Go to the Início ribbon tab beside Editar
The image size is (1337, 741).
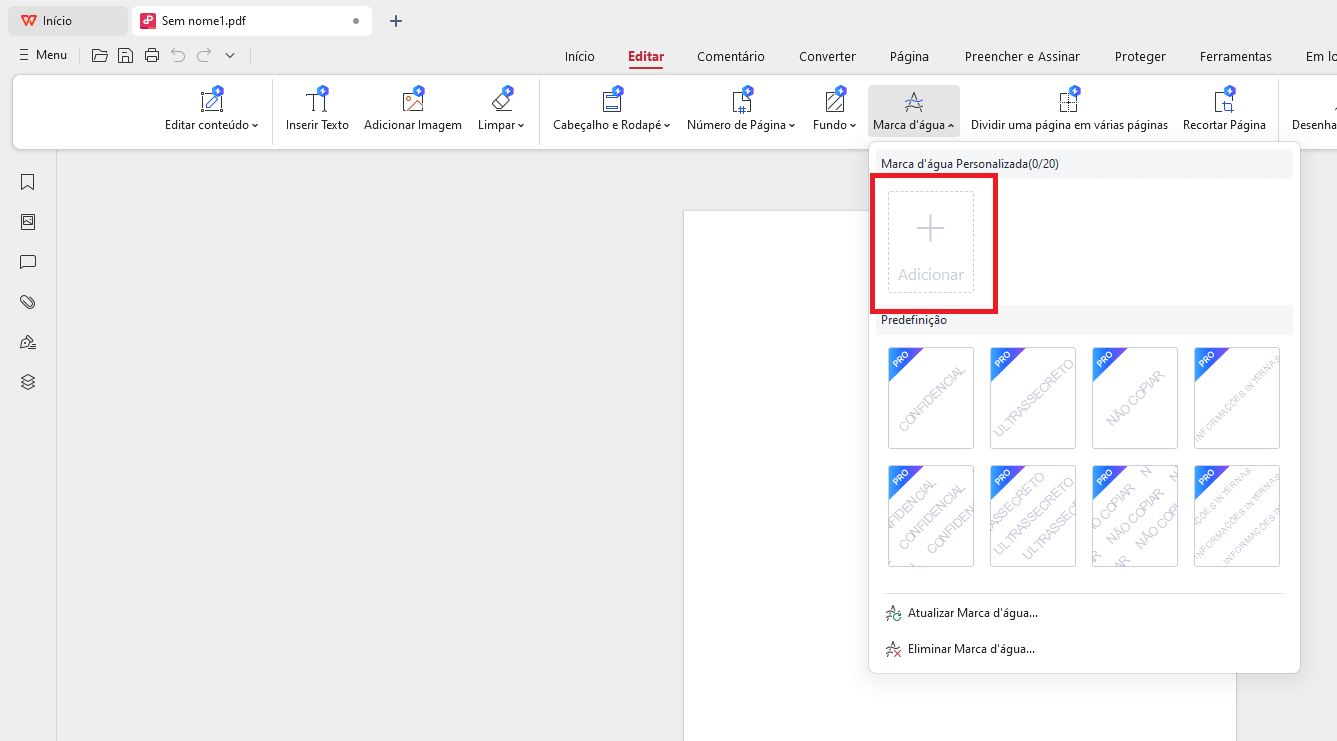coord(580,57)
